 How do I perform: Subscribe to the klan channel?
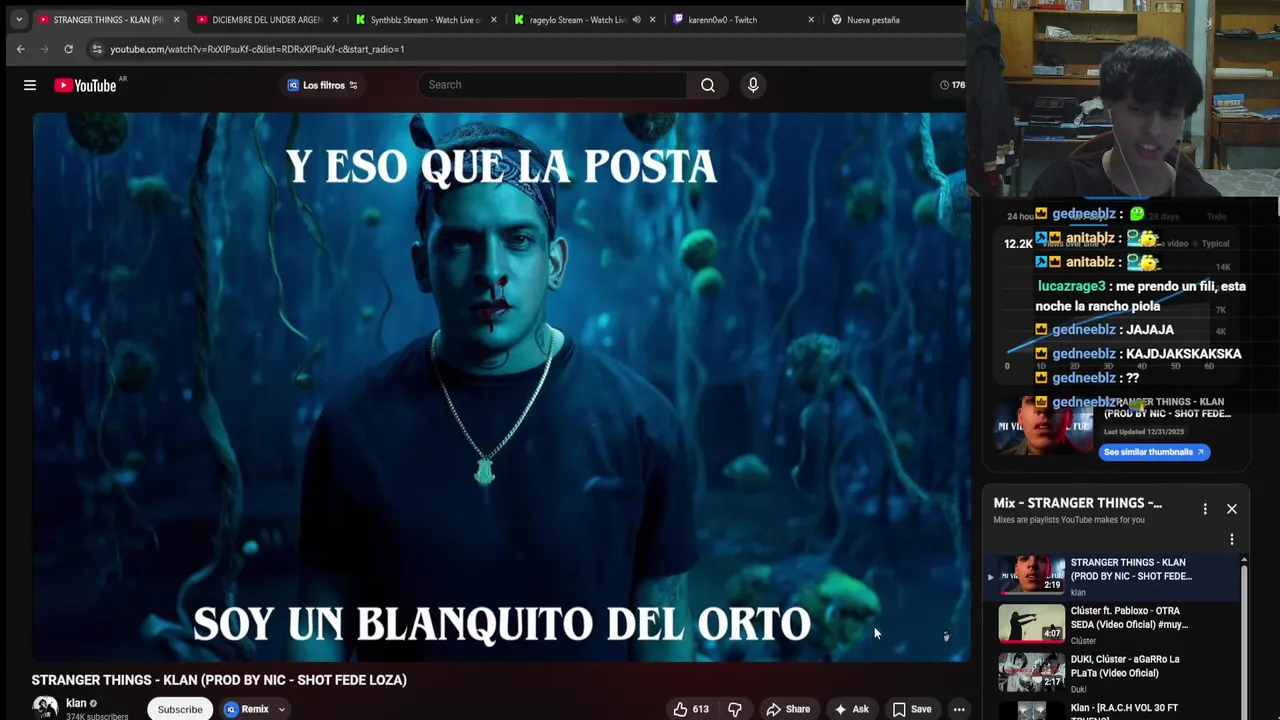click(180, 709)
